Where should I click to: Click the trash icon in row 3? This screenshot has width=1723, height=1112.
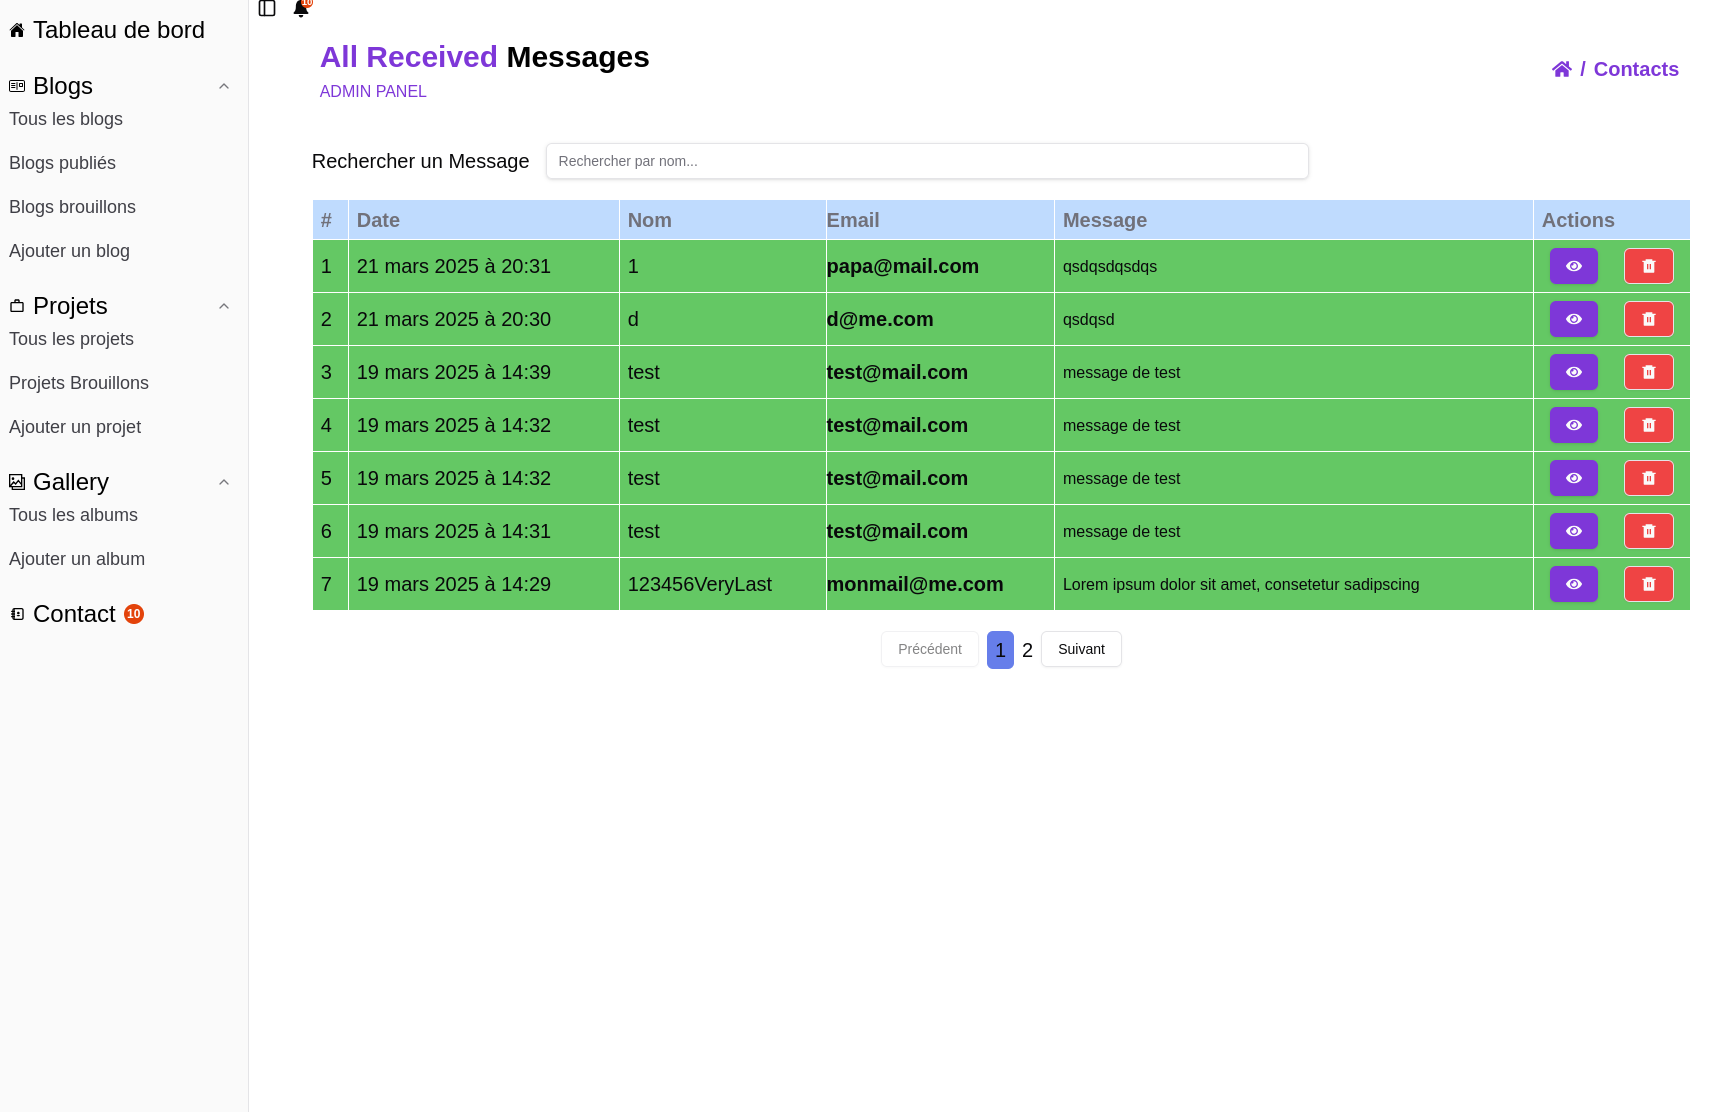(x=1648, y=372)
